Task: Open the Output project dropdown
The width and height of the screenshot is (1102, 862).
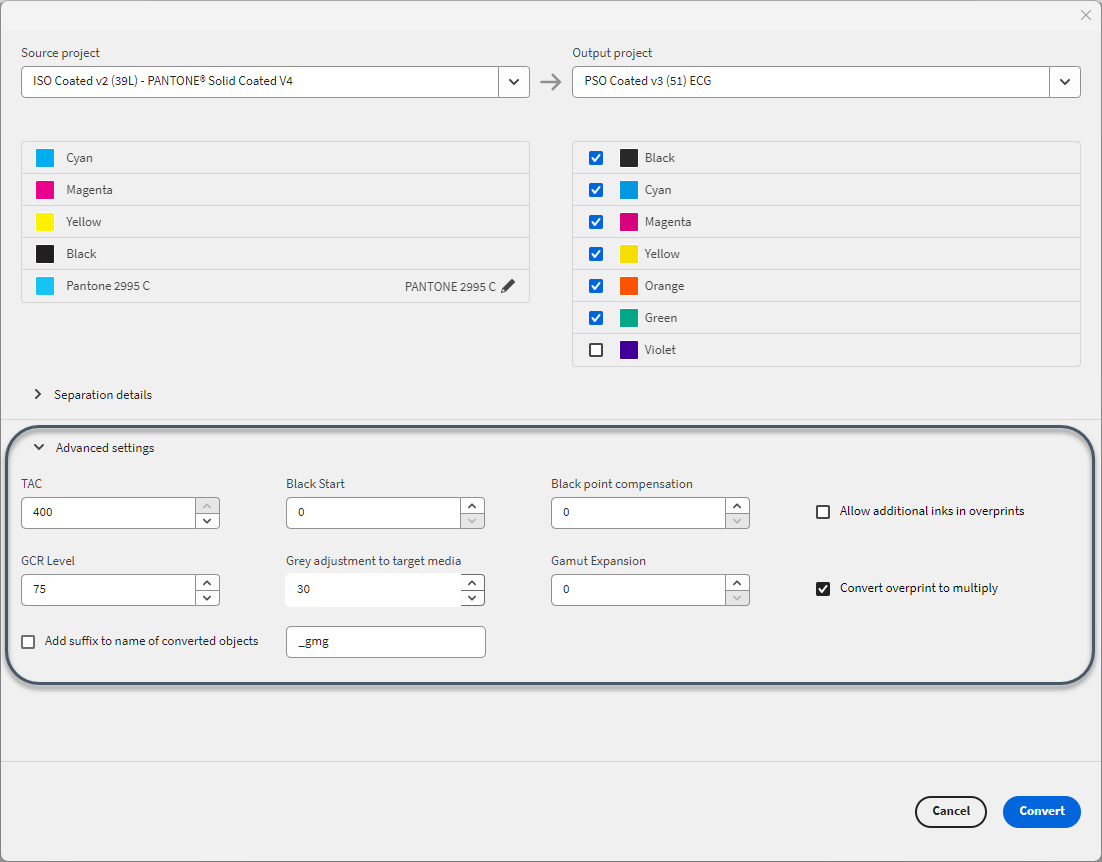Action: point(1065,81)
